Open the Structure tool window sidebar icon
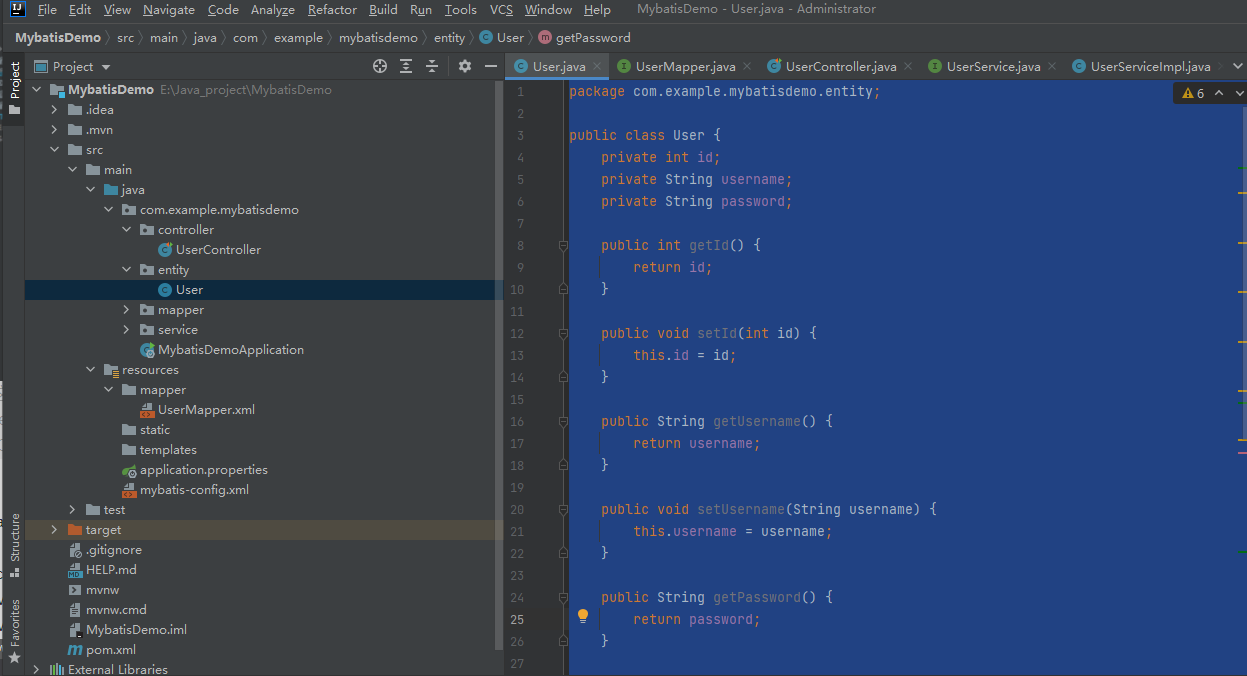Viewport: 1247px width, 676px height. [13, 538]
